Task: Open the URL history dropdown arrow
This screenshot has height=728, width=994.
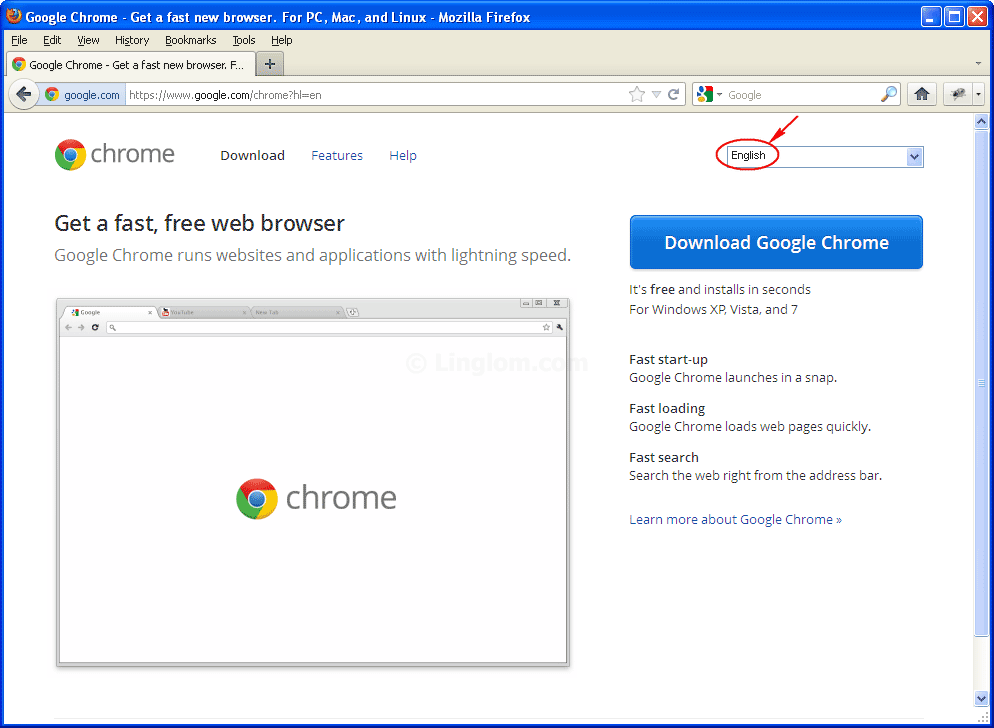Action: tap(656, 94)
